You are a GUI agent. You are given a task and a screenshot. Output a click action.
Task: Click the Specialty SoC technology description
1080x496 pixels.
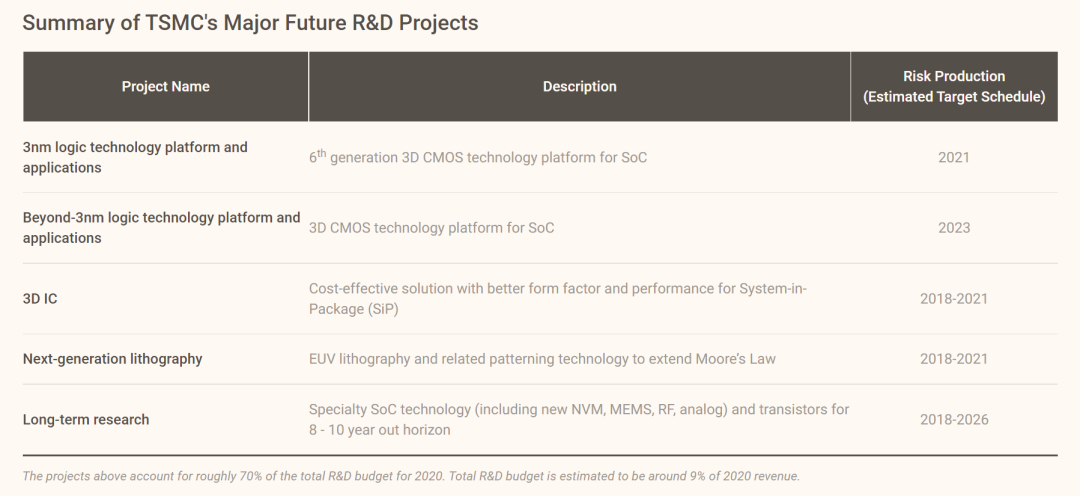[579, 420]
